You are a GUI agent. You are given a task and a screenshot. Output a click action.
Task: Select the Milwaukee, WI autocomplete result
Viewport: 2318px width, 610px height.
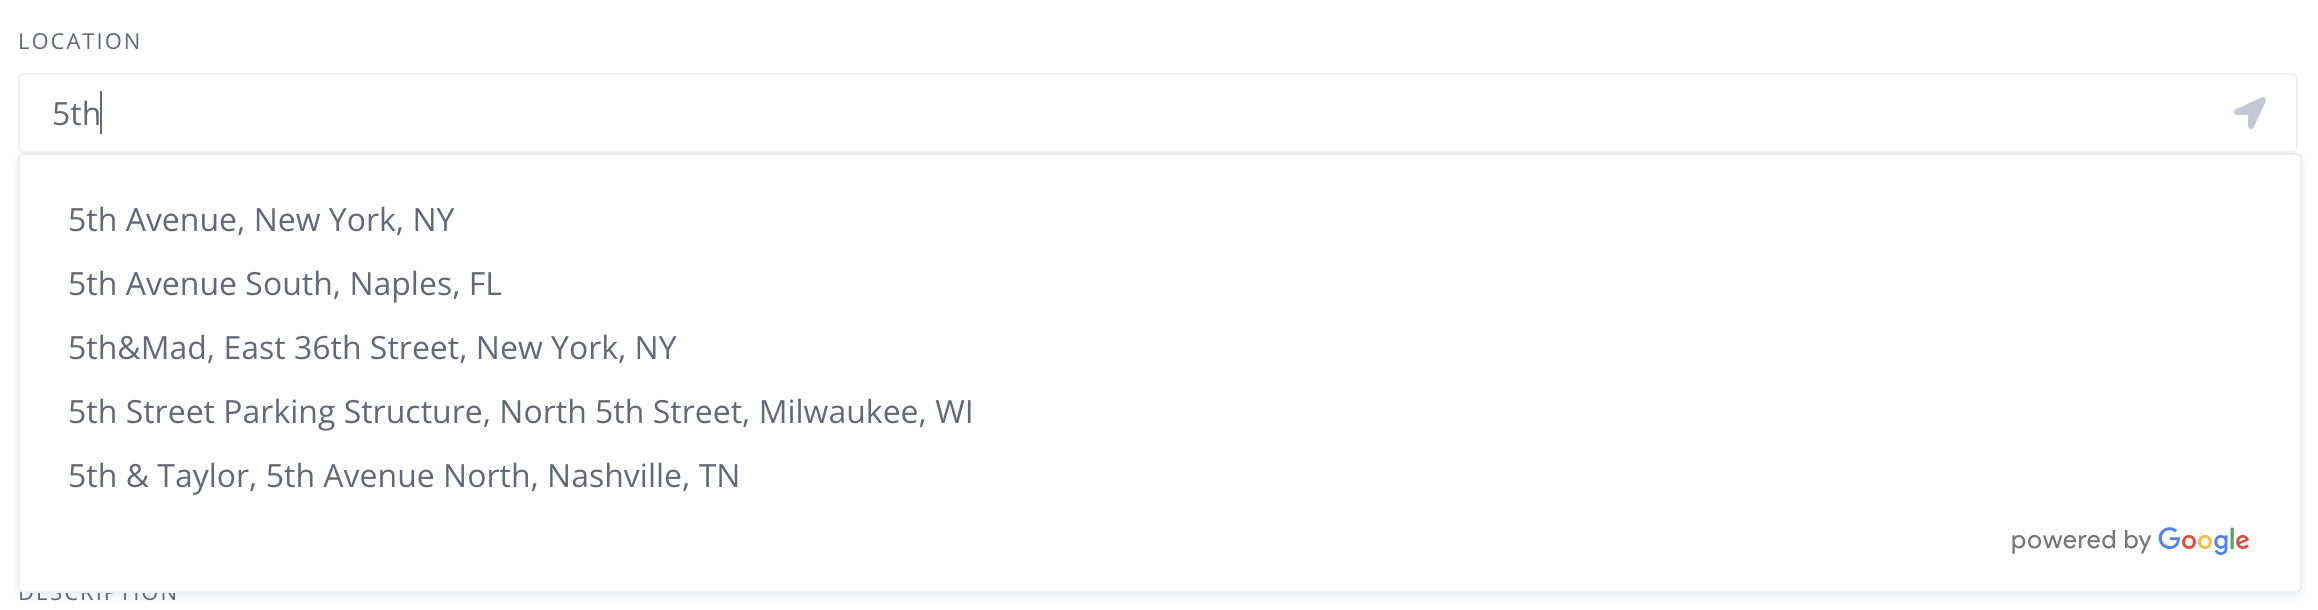pyautogui.click(x=520, y=412)
